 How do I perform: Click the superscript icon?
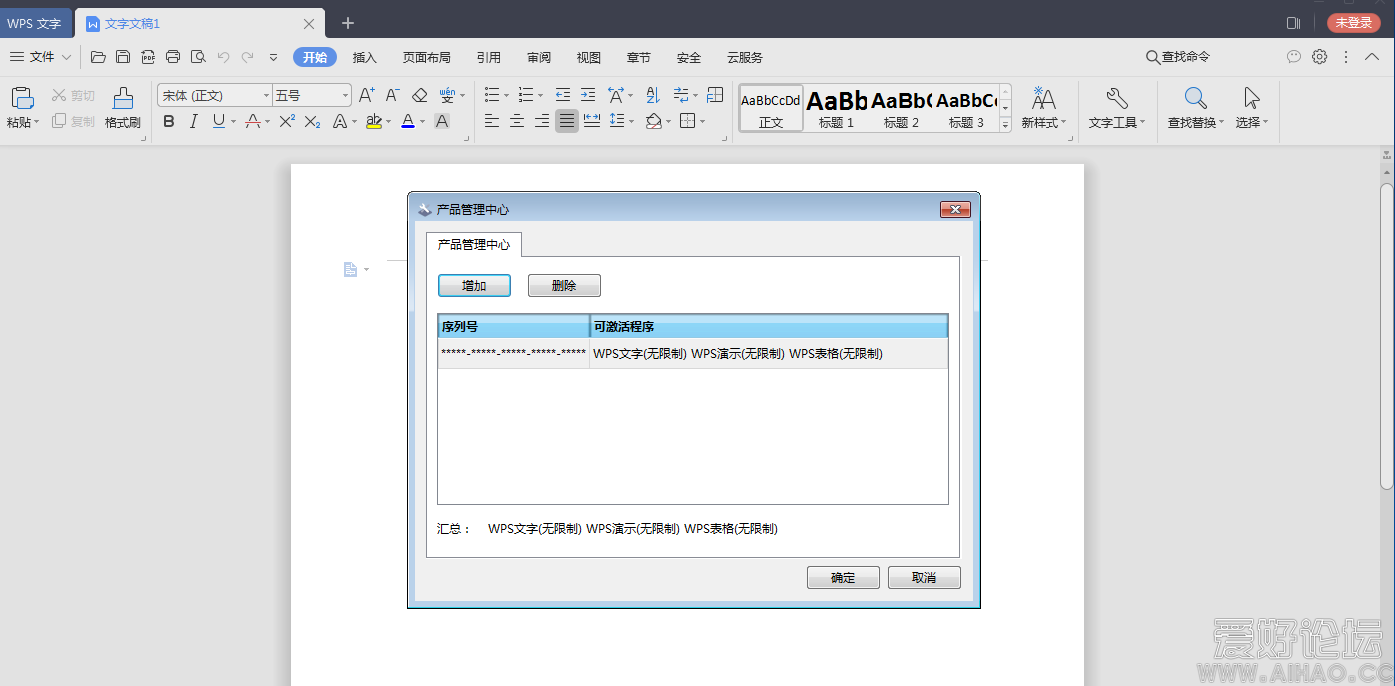(x=287, y=121)
